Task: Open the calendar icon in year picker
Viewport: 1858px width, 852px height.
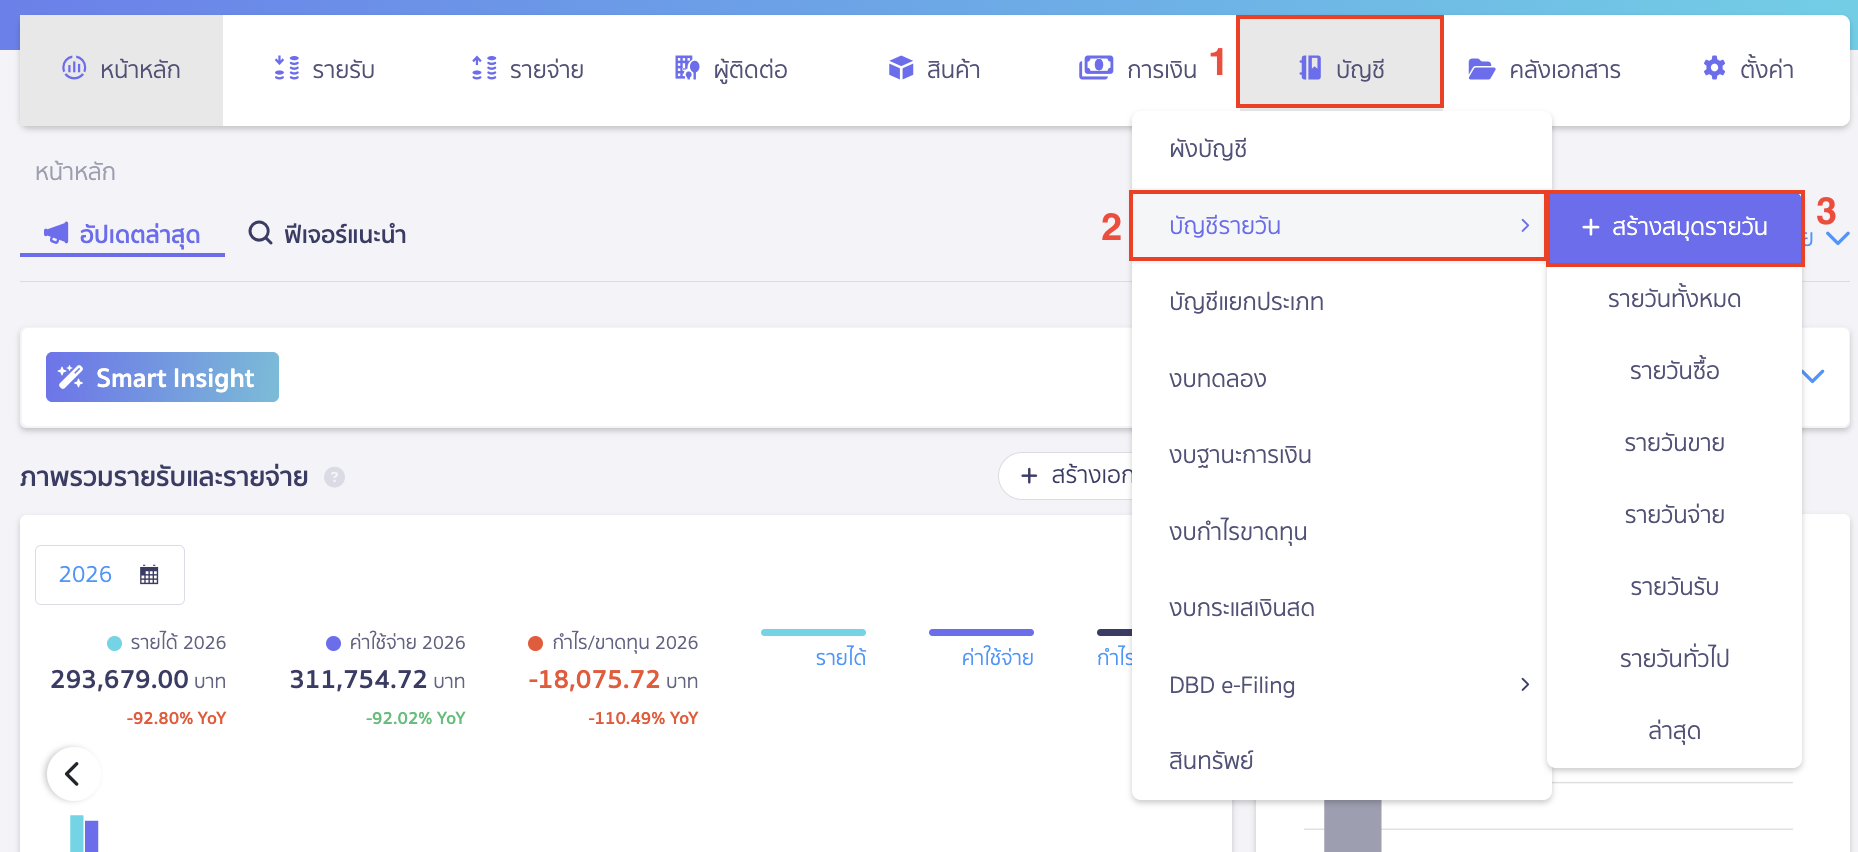Action: pos(149,575)
